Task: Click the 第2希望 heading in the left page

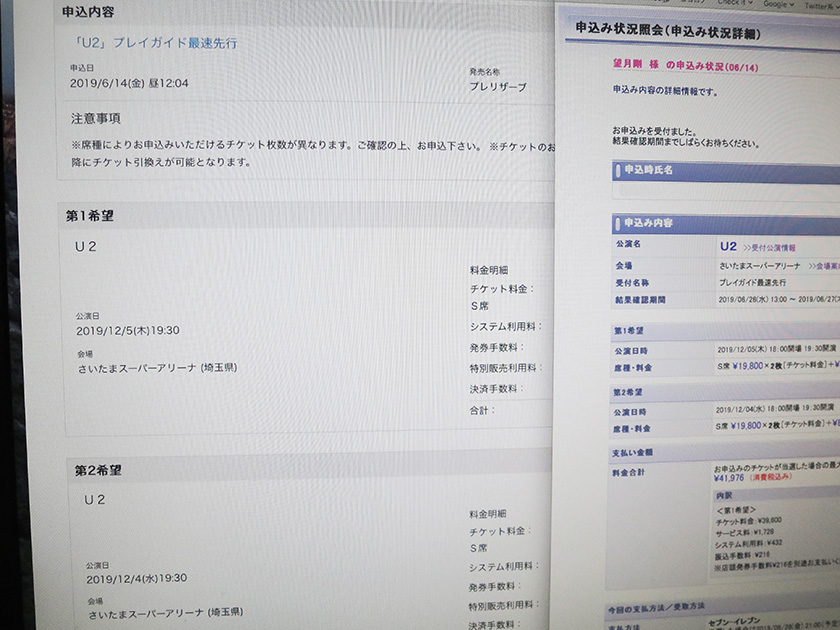Action: coord(98,470)
